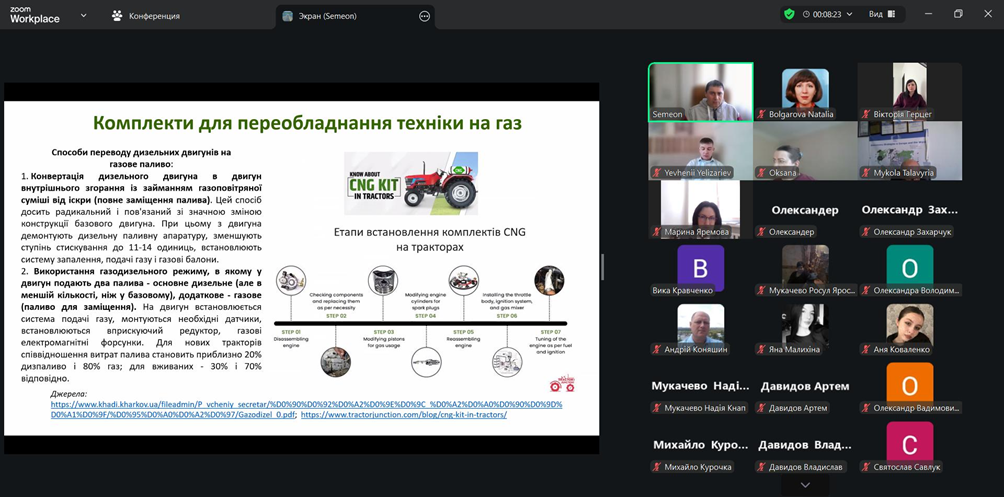Click the red CNG tractor image
The width and height of the screenshot is (1004, 497).
pos(410,183)
